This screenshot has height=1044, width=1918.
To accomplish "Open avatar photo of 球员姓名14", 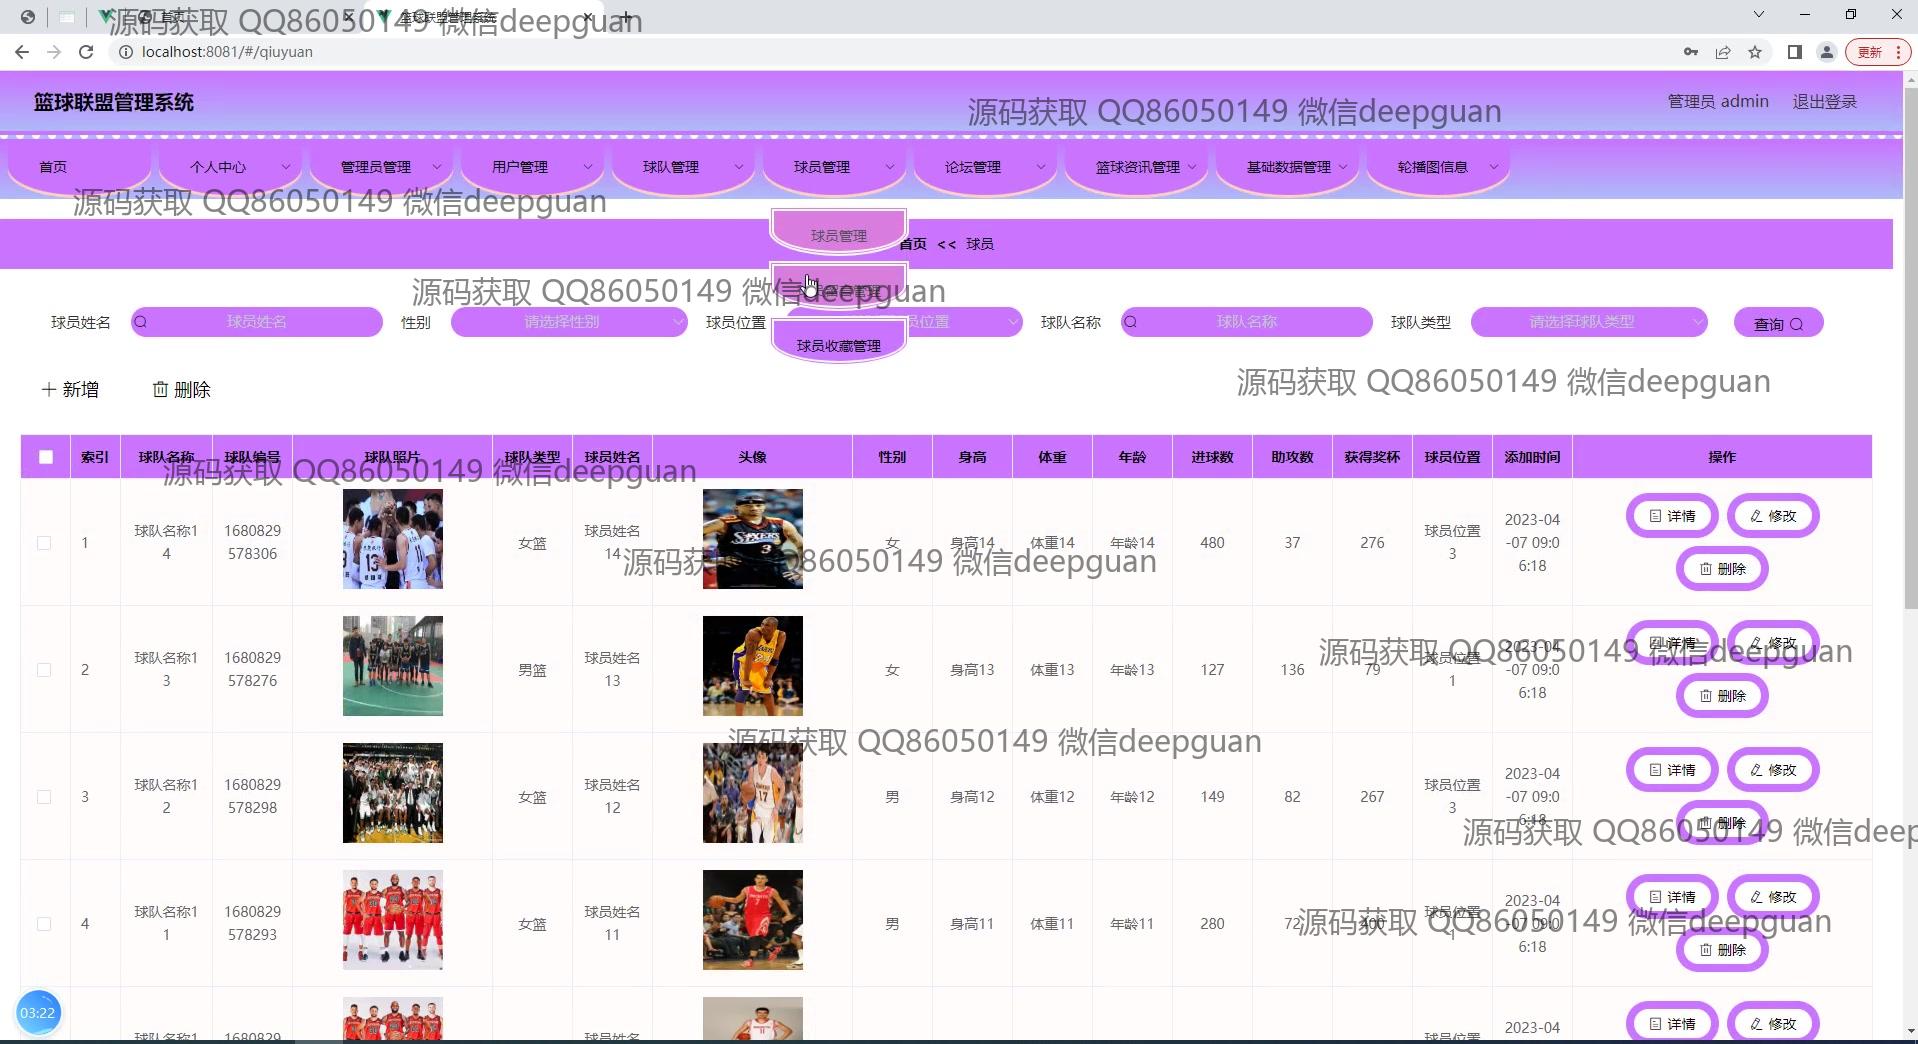I will click(753, 539).
